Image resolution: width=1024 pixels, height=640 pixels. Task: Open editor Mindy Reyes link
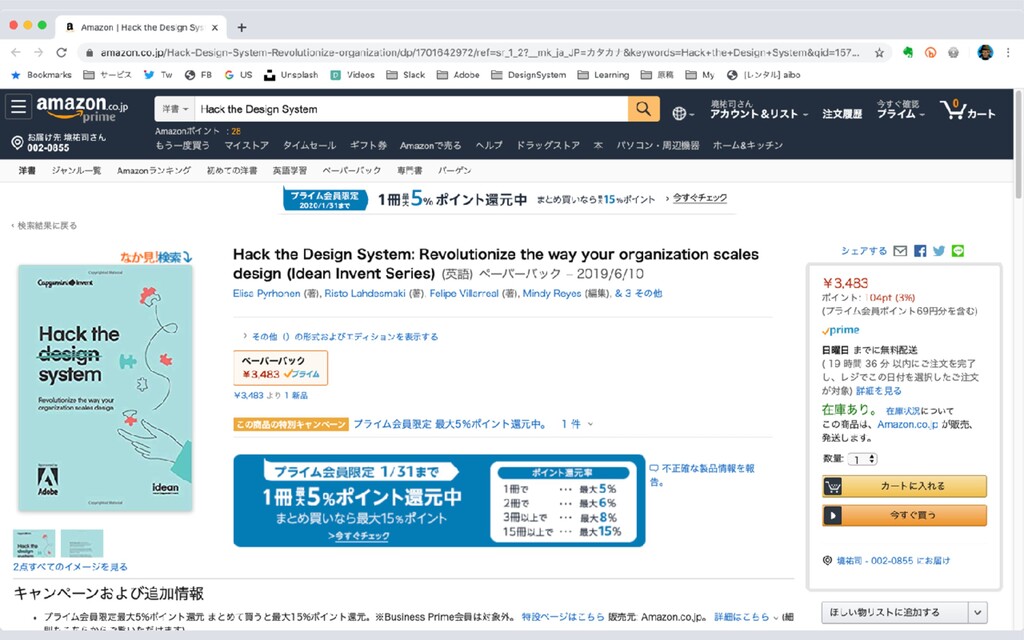click(552, 294)
